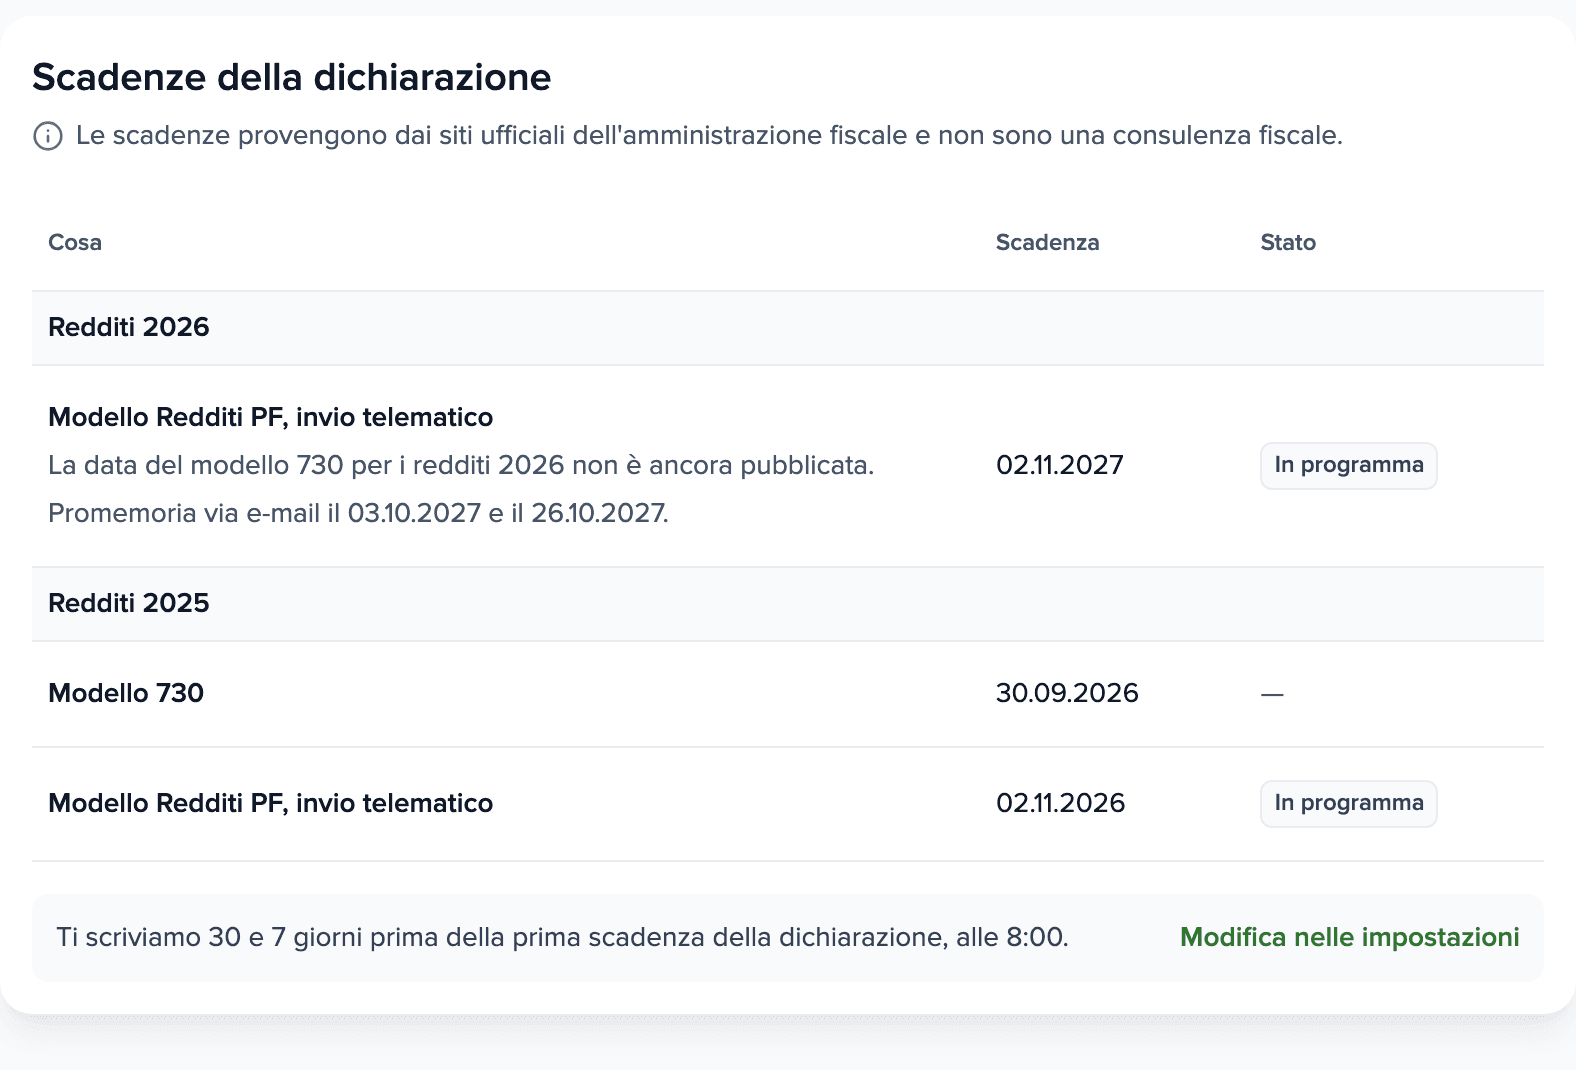Click the date 02.11.2027
1576x1070 pixels.
pos(1060,465)
